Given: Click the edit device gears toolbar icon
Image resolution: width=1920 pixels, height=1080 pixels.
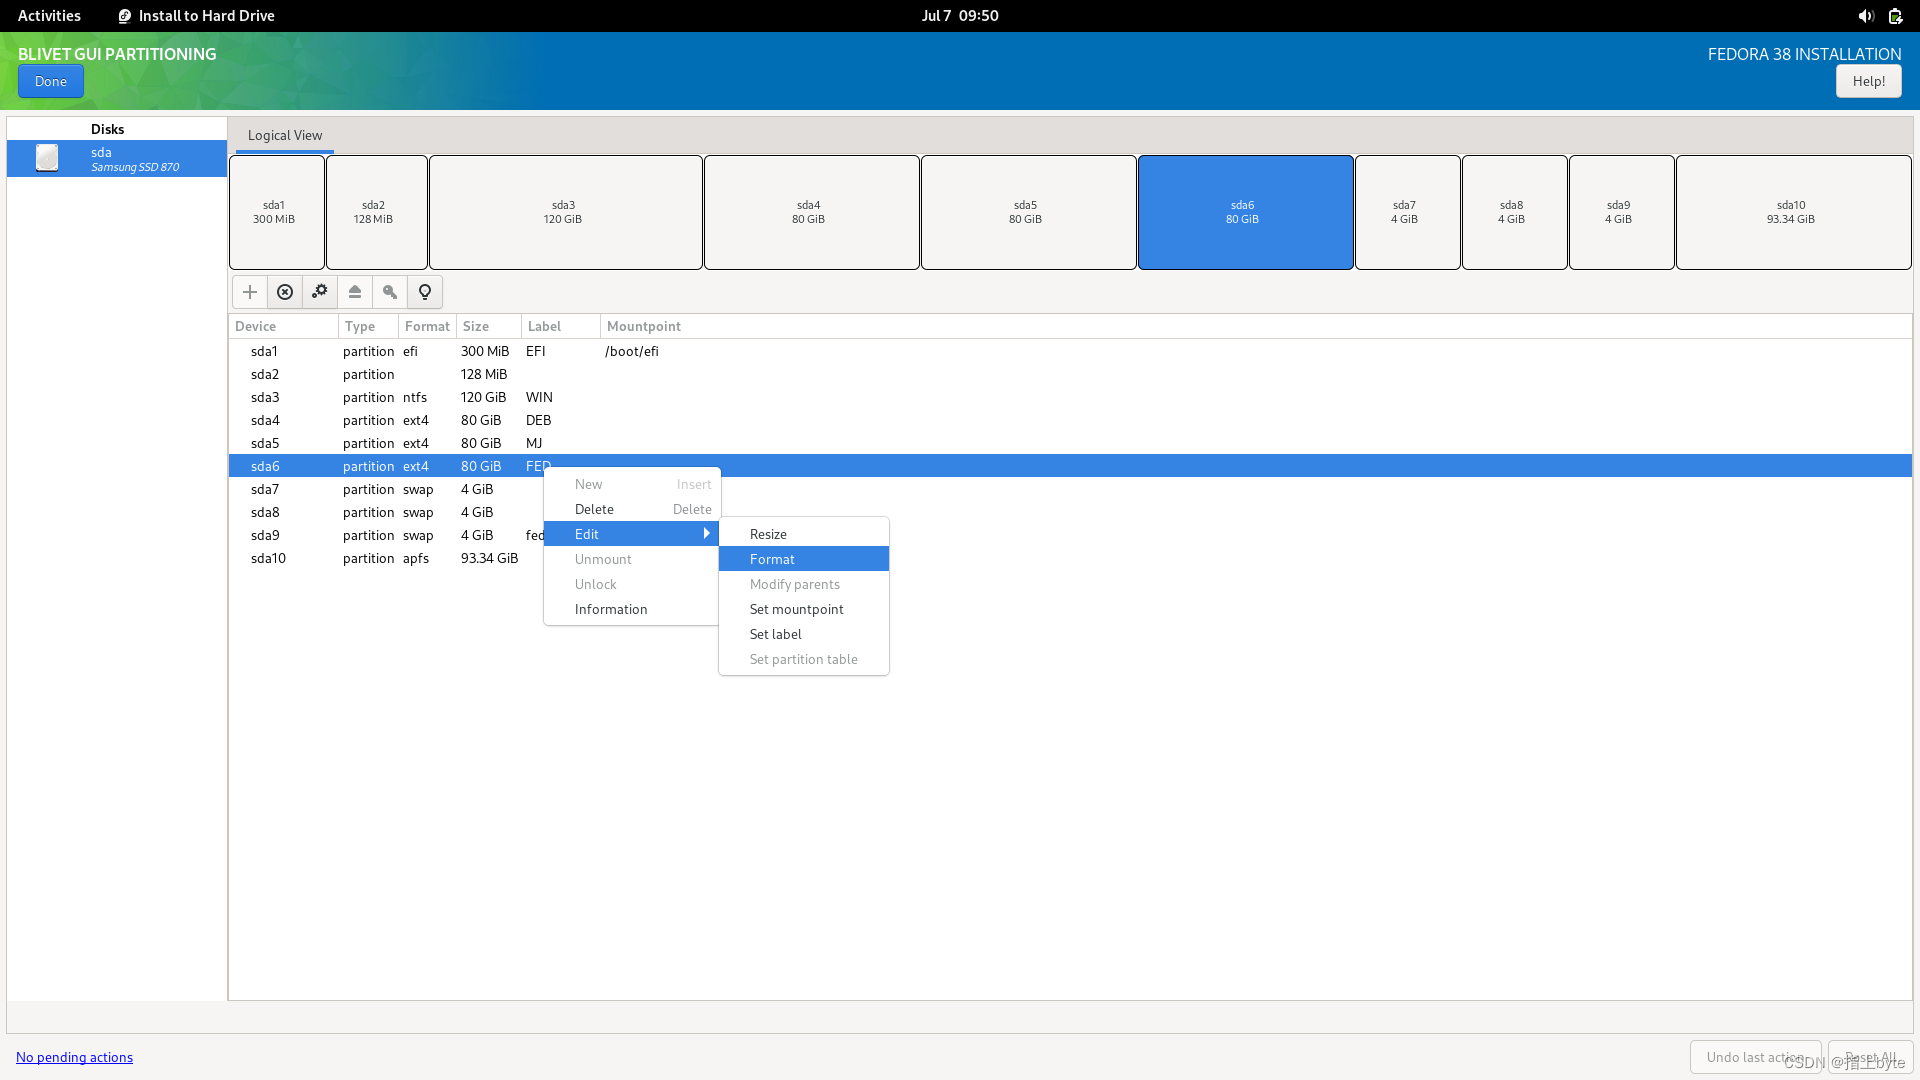Looking at the screenshot, I should pos(320,292).
